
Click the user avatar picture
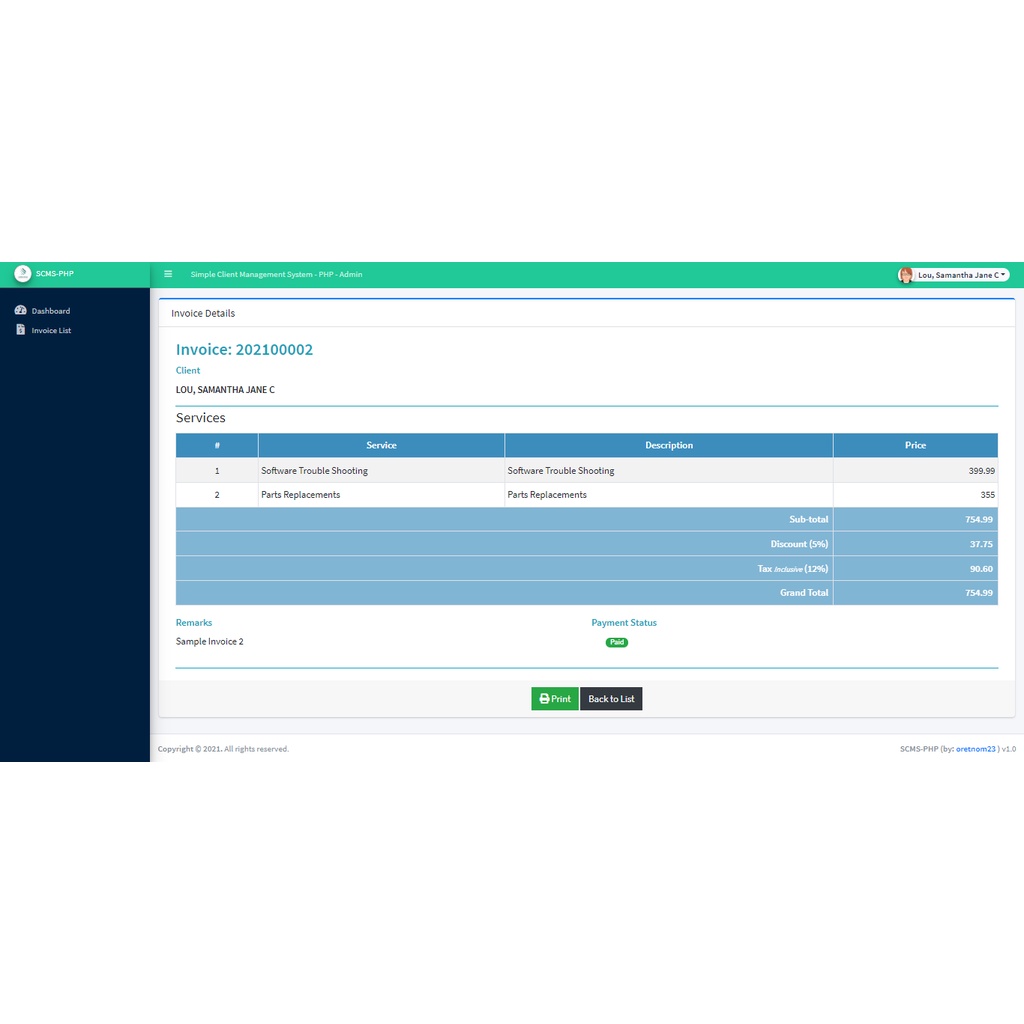point(905,275)
